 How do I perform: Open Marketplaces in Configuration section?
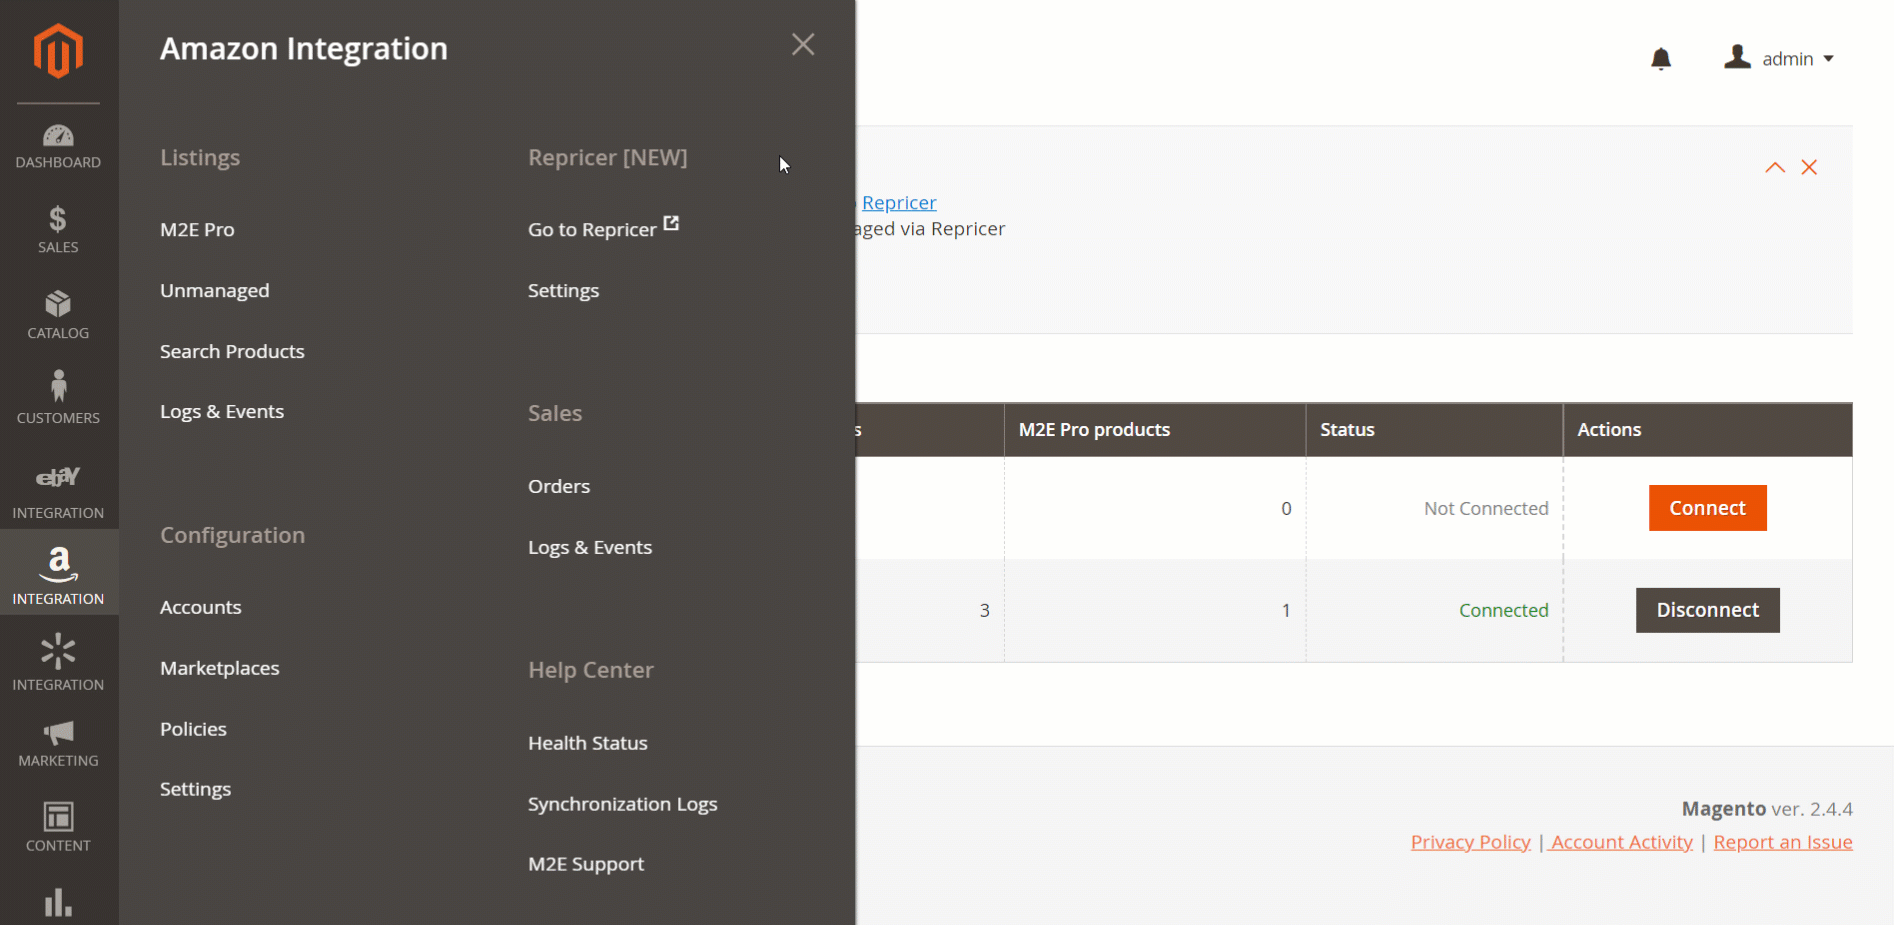click(220, 668)
